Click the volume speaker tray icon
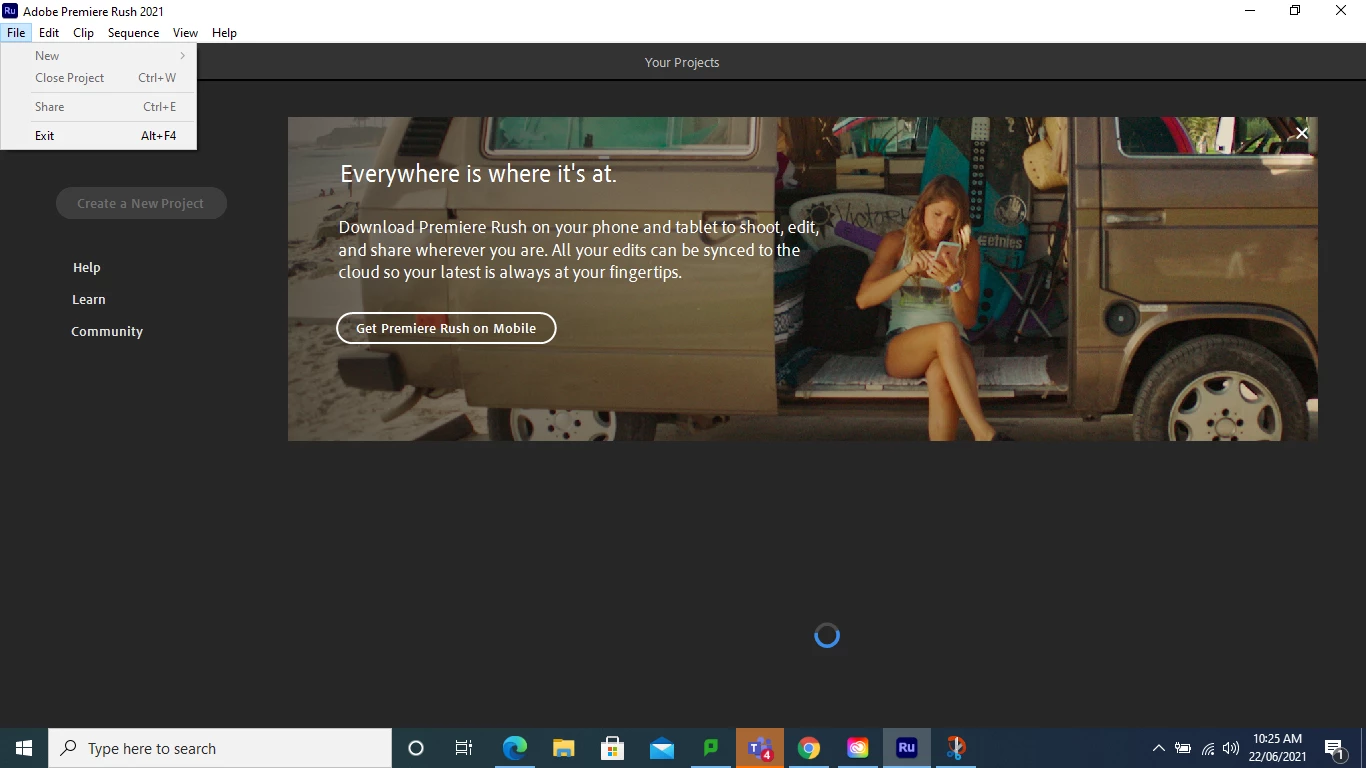 1231,748
